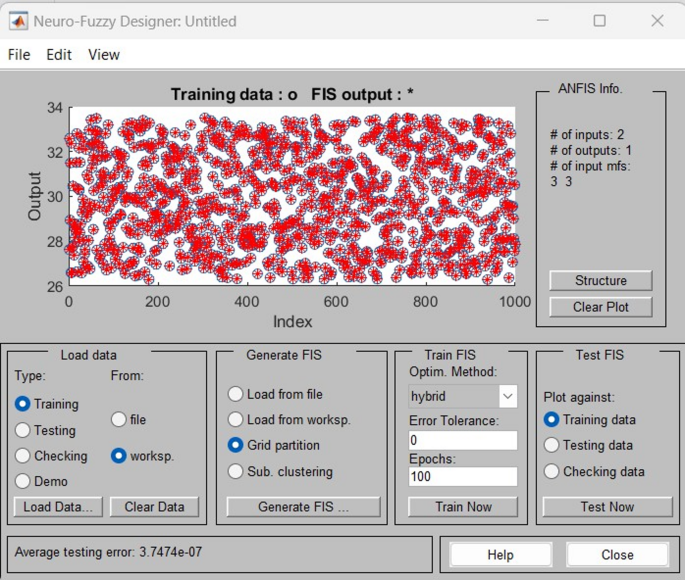Choose Demo data type option
This screenshot has width=685, height=580.
coord(23,482)
